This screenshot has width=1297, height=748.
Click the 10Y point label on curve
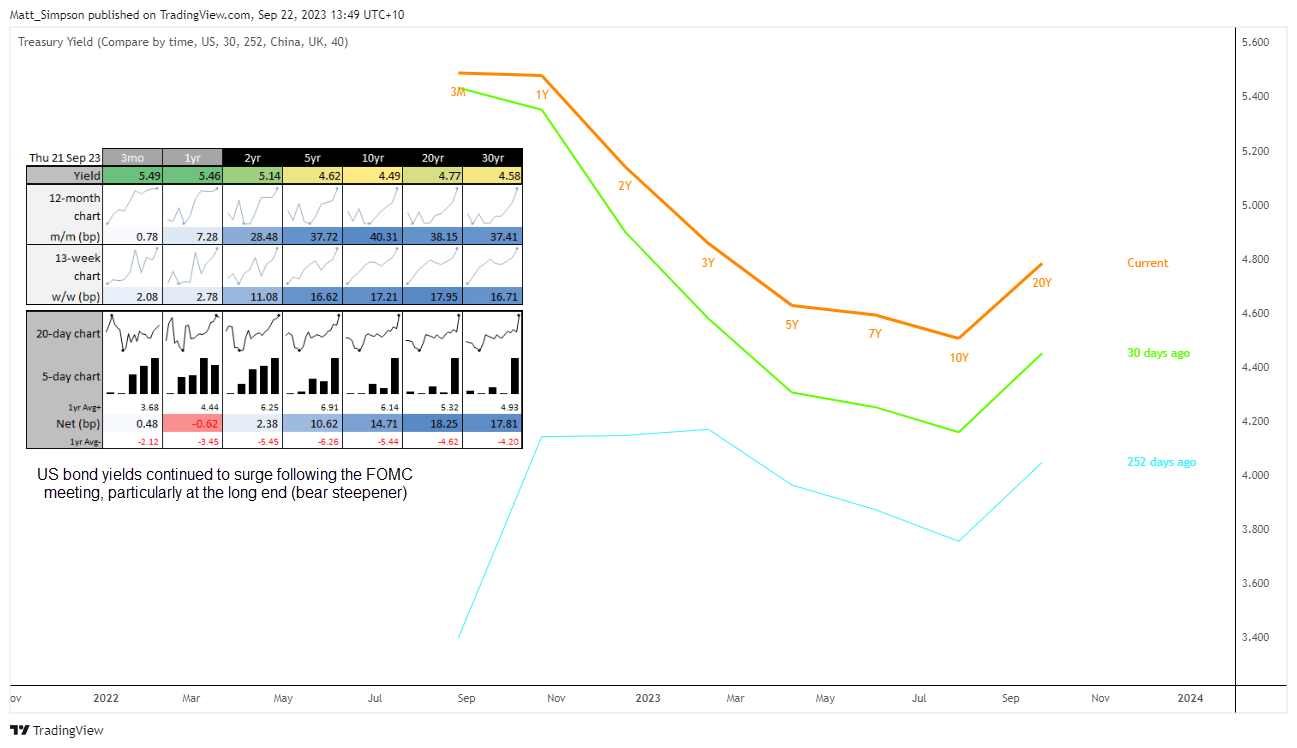959,357
